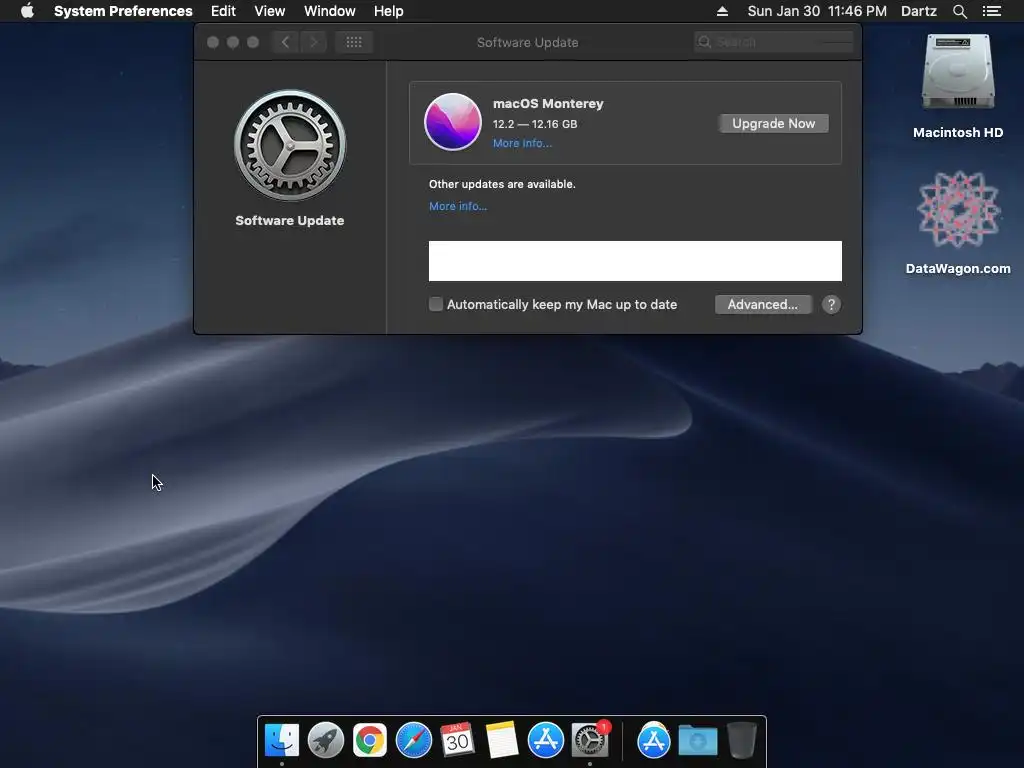Open Notes in the Dock
The width and height of the screenshot is (1024, 768).
tap(502, 740)
